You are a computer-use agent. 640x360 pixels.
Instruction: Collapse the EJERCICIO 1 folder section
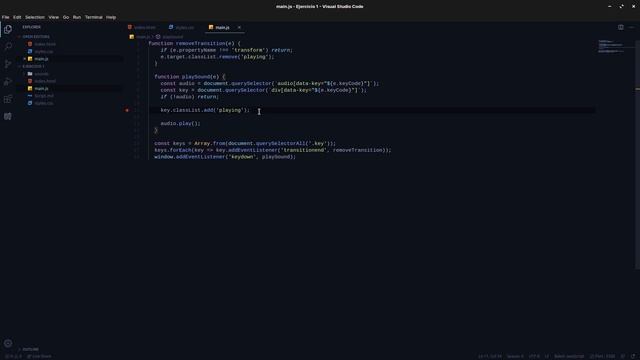click(x=33, y=66)
